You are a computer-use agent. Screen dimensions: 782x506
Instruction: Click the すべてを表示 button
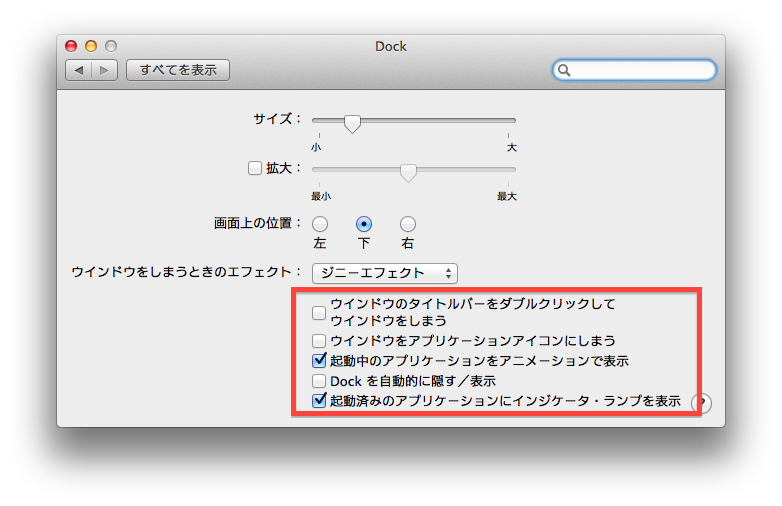coord(178,70)
